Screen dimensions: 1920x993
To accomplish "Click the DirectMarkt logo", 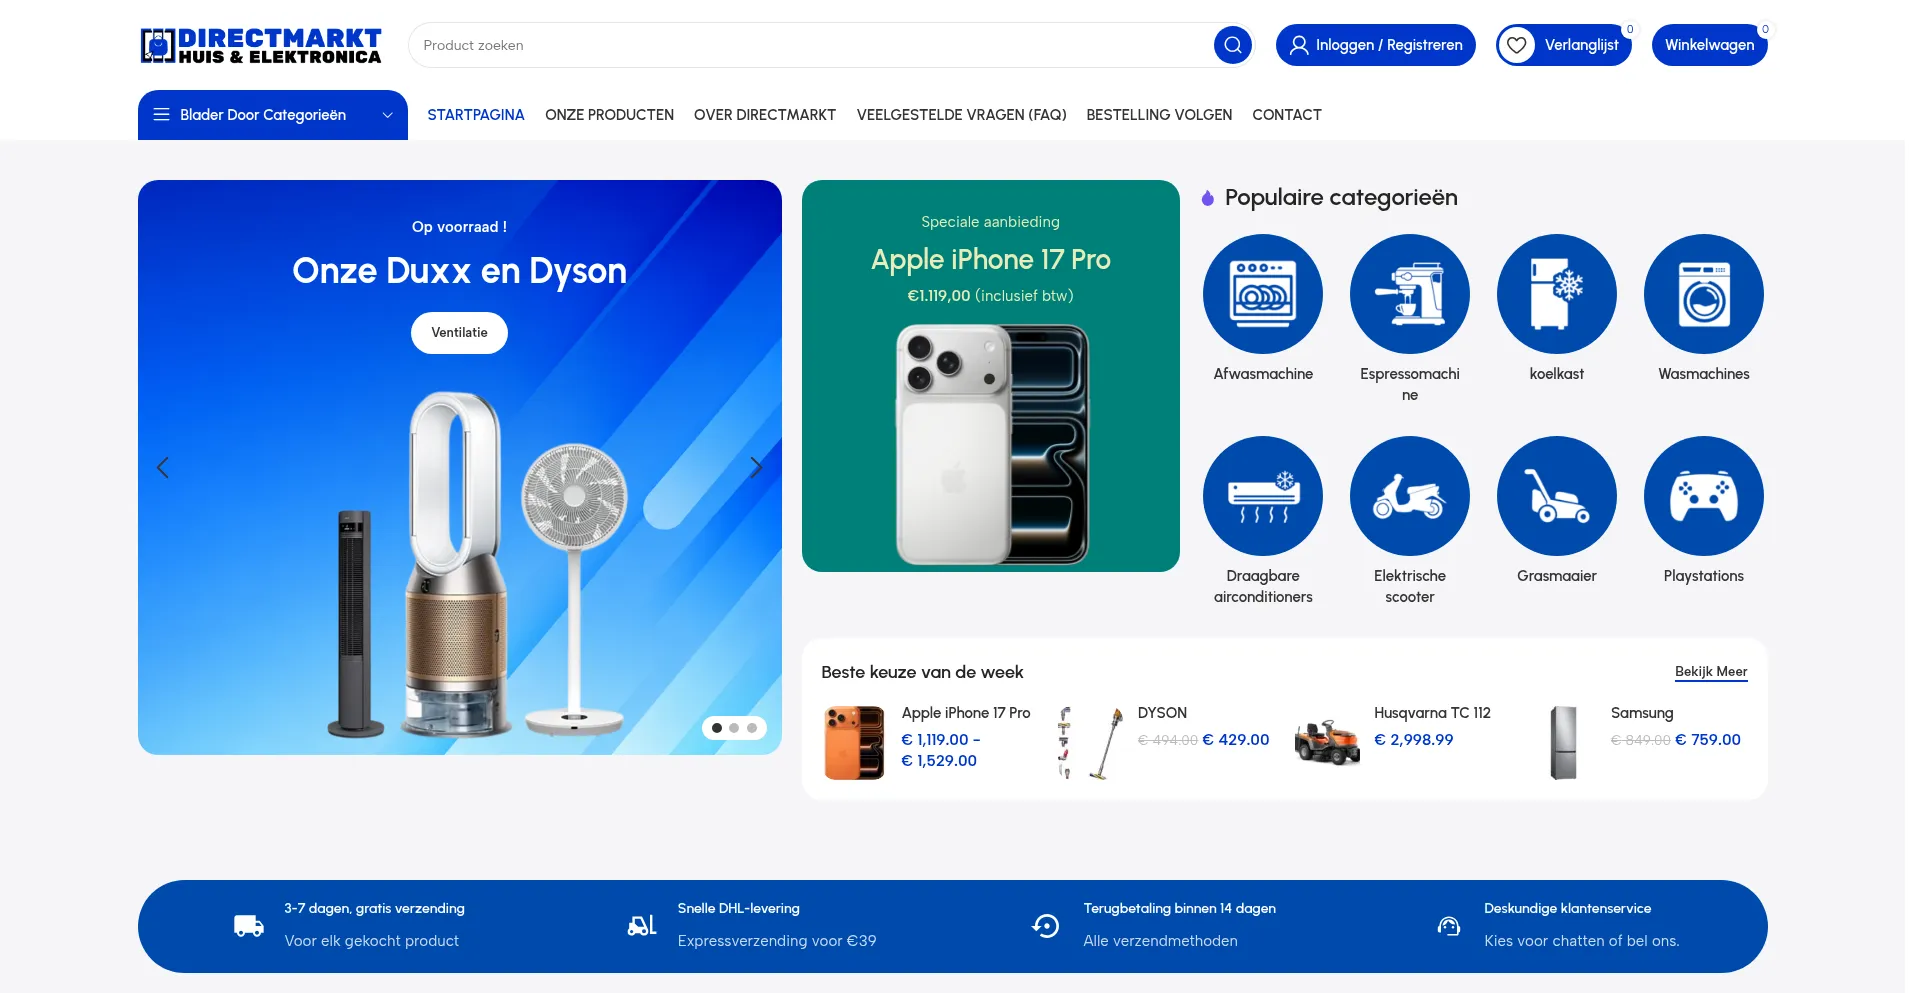I will pyautogui.click(x=261, y=46).
